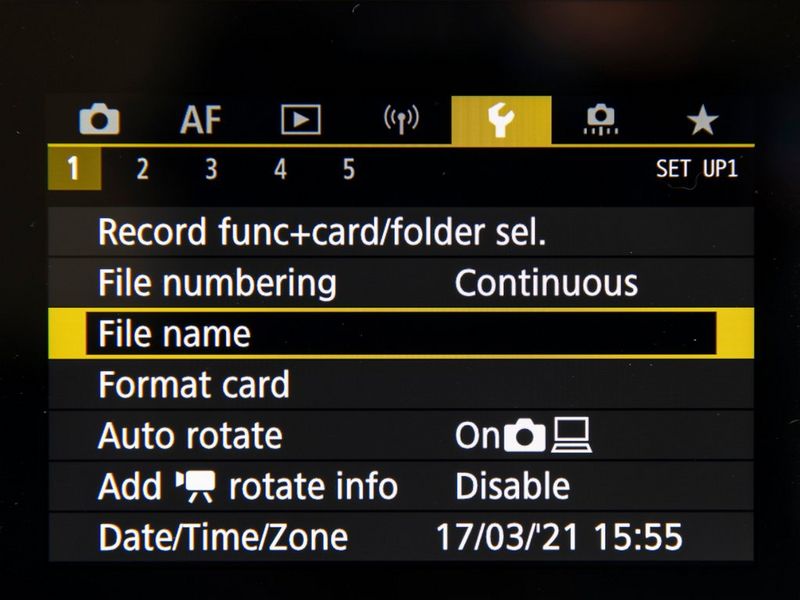The width and height of the screenshot is (800, 600).
Task: Open the highlighted File name item
Action: pyautogui.click(x=401, y=334)
